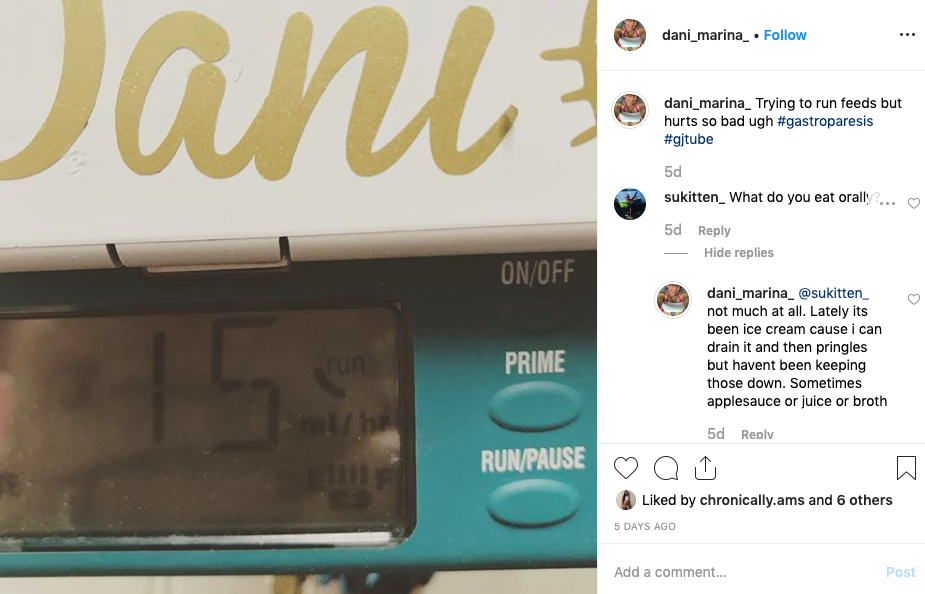Open the #gastroparesis hashtag
The width and height of the screenshot is (925, 594).
click(x=825, y=121)
